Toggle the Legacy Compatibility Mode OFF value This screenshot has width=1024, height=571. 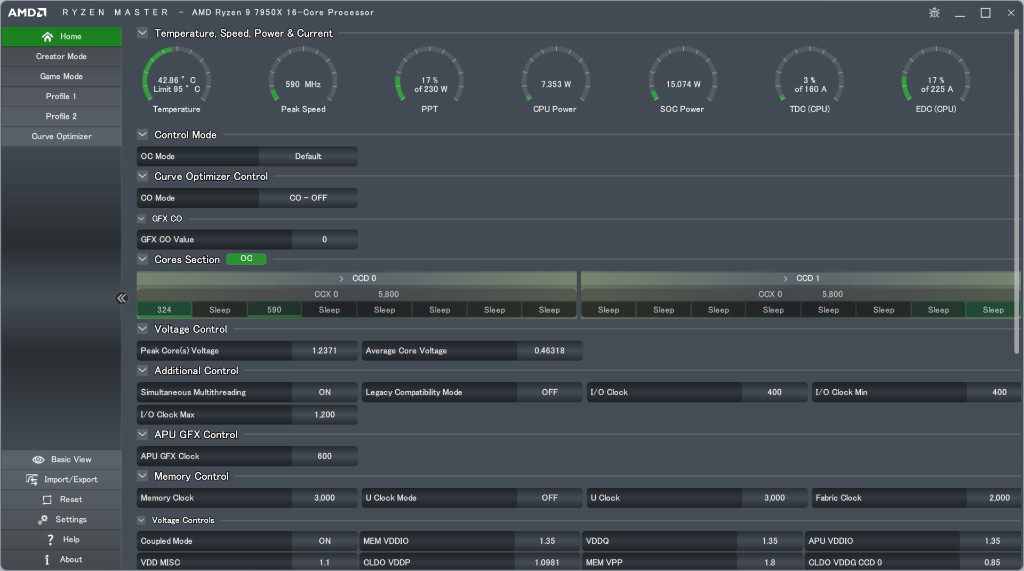(549, 392)
